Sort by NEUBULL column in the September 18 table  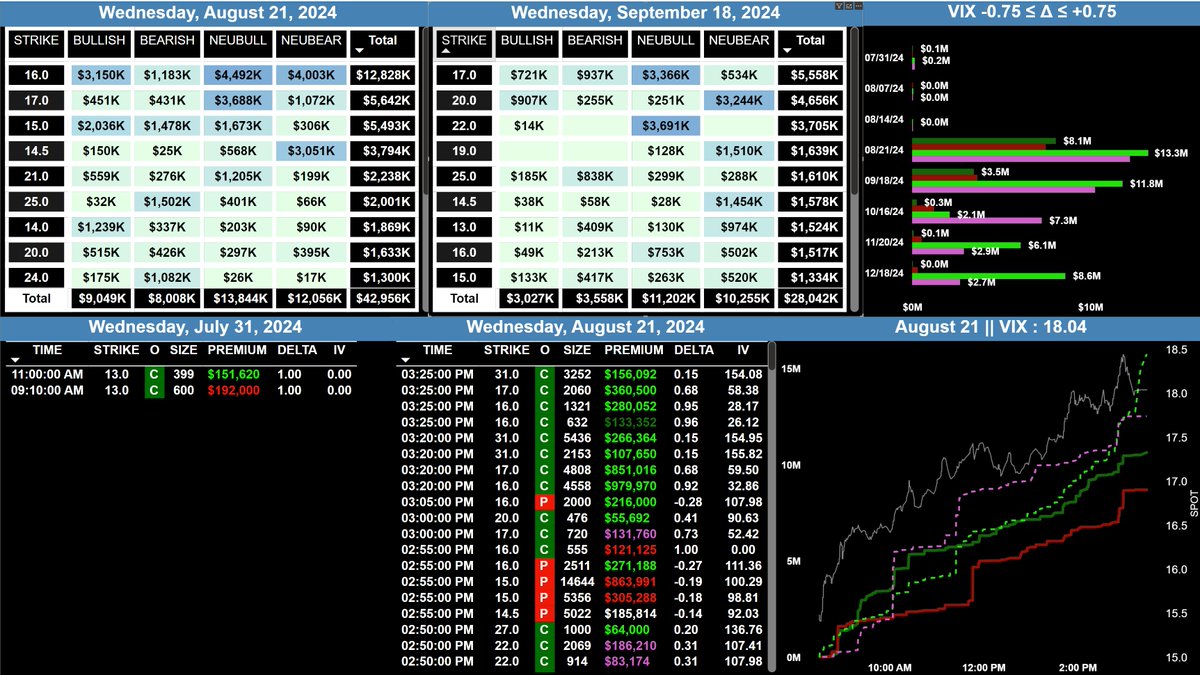point(666,41)
